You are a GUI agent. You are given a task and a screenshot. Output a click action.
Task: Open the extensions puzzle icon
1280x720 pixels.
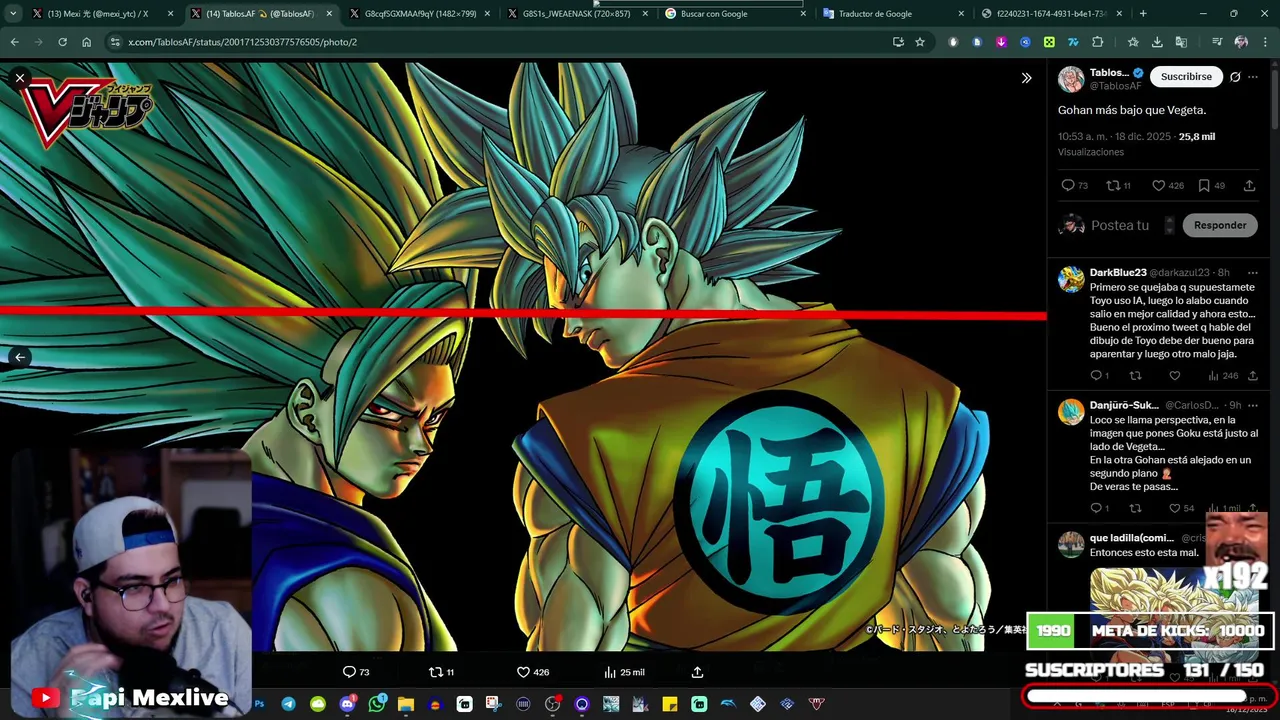pyautogui.click(x=1097, y=42)
